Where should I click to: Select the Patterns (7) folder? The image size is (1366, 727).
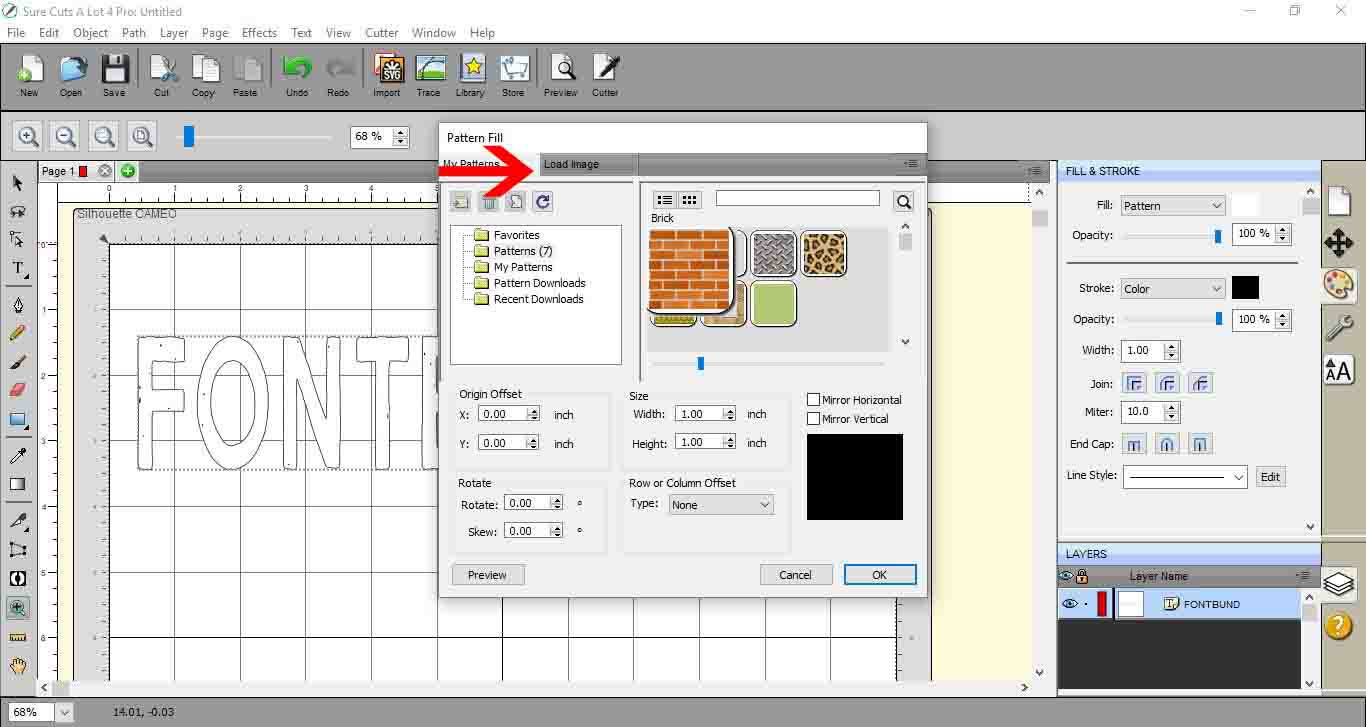tap(523, 251)
